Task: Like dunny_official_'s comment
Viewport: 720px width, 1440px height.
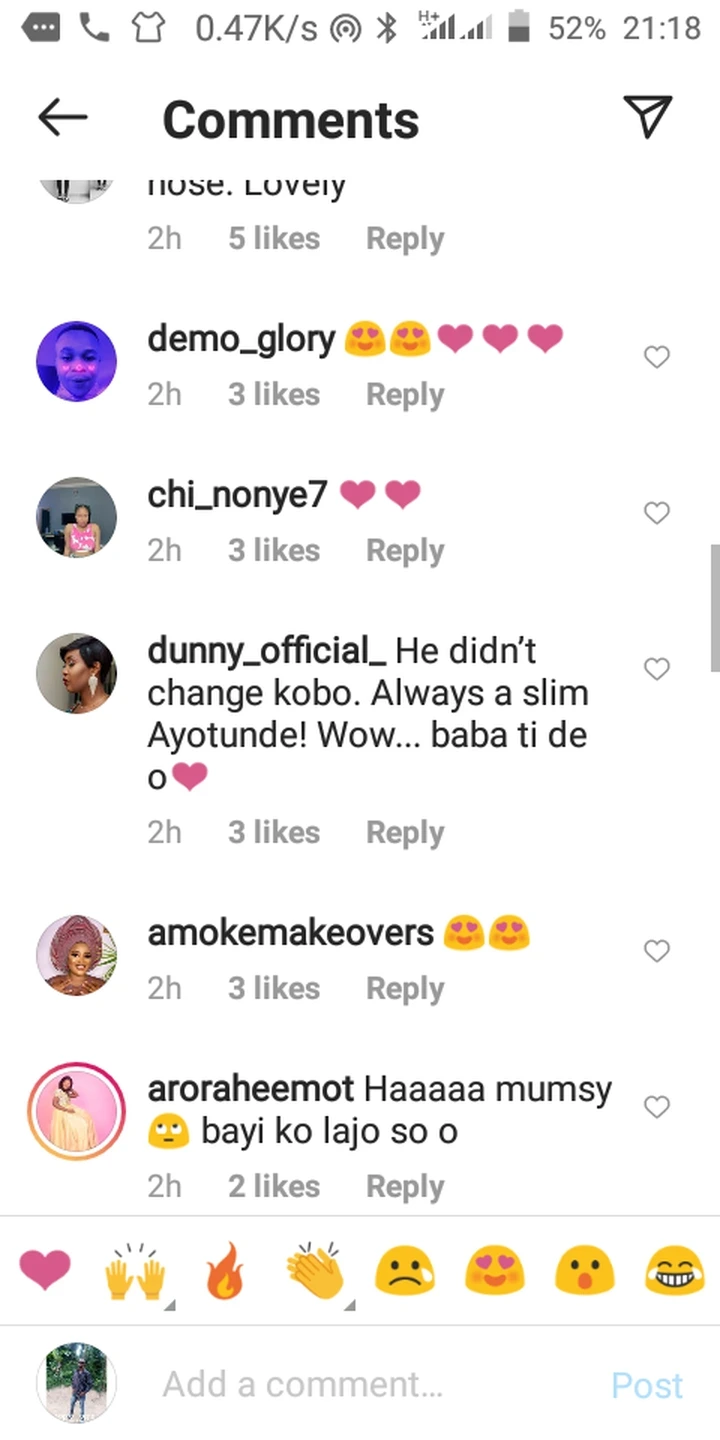Action: 656,669
